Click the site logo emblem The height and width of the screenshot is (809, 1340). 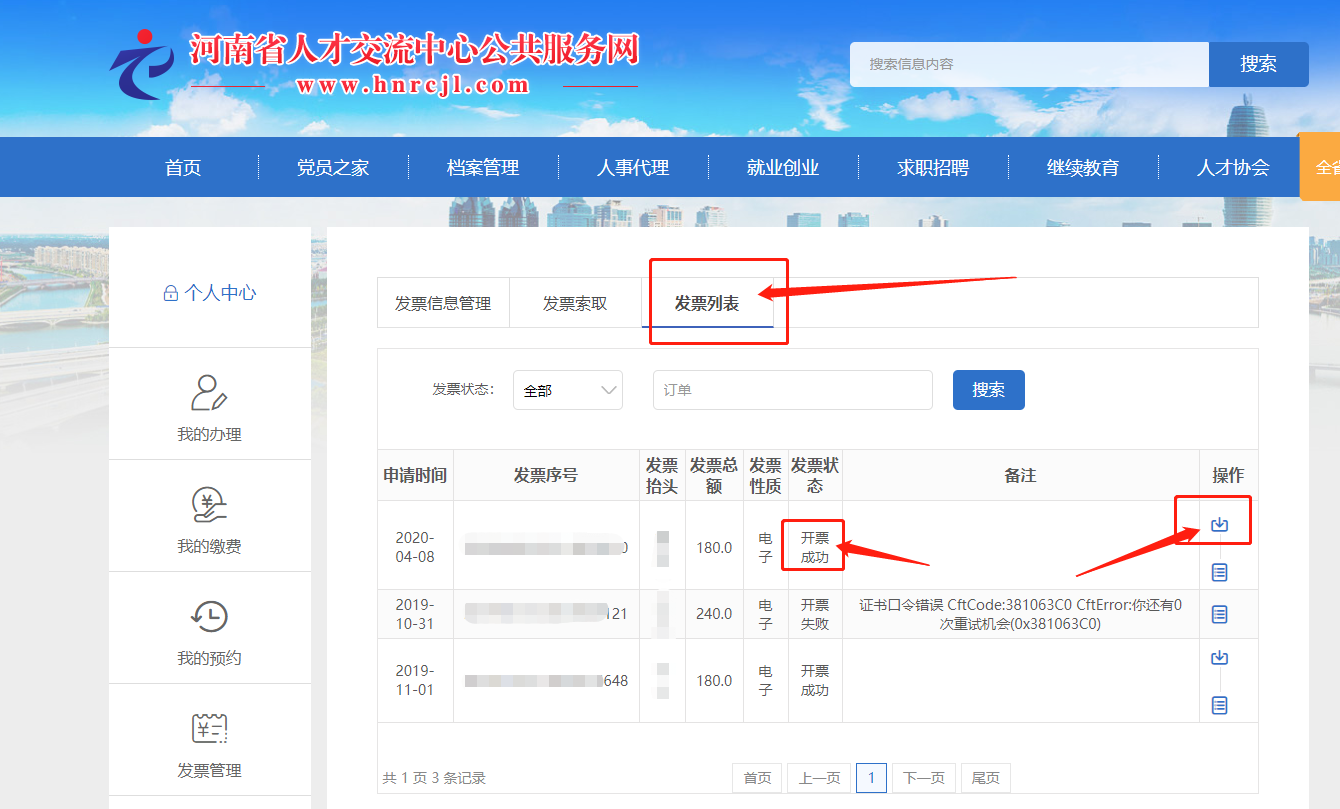(x=142, y=65)
